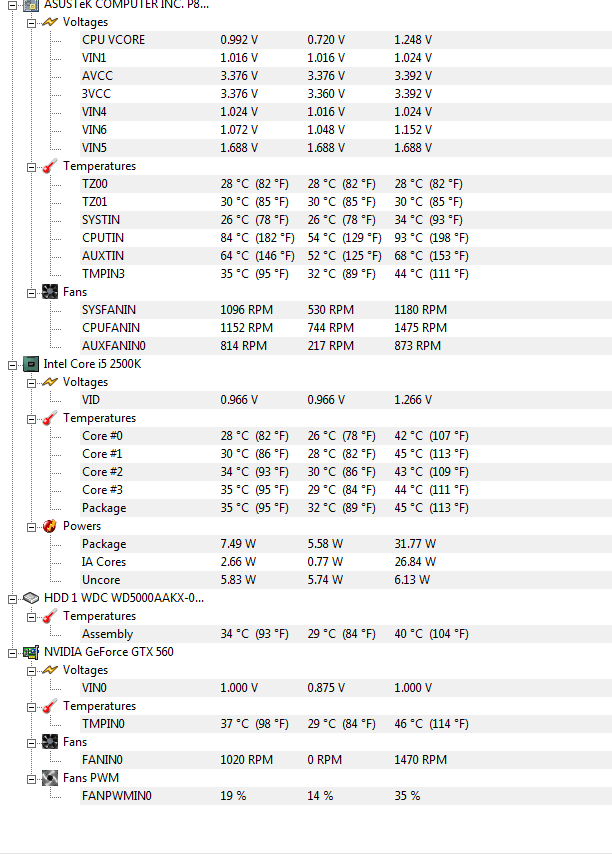Click the HDD 1 WDC drive icon
Image resolution: width=612 pixels, height=855 pixels.
pyautogui.click(x=31, y=598)
